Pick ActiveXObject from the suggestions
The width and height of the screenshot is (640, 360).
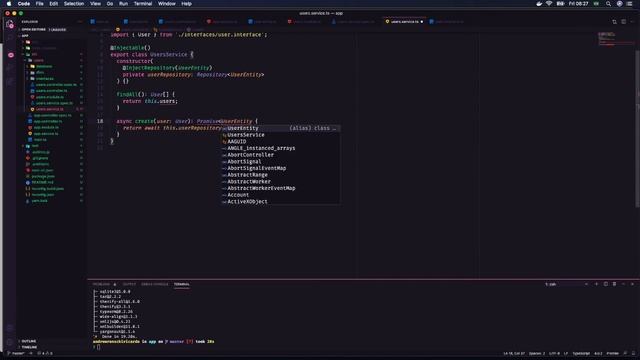pos(281,202)
